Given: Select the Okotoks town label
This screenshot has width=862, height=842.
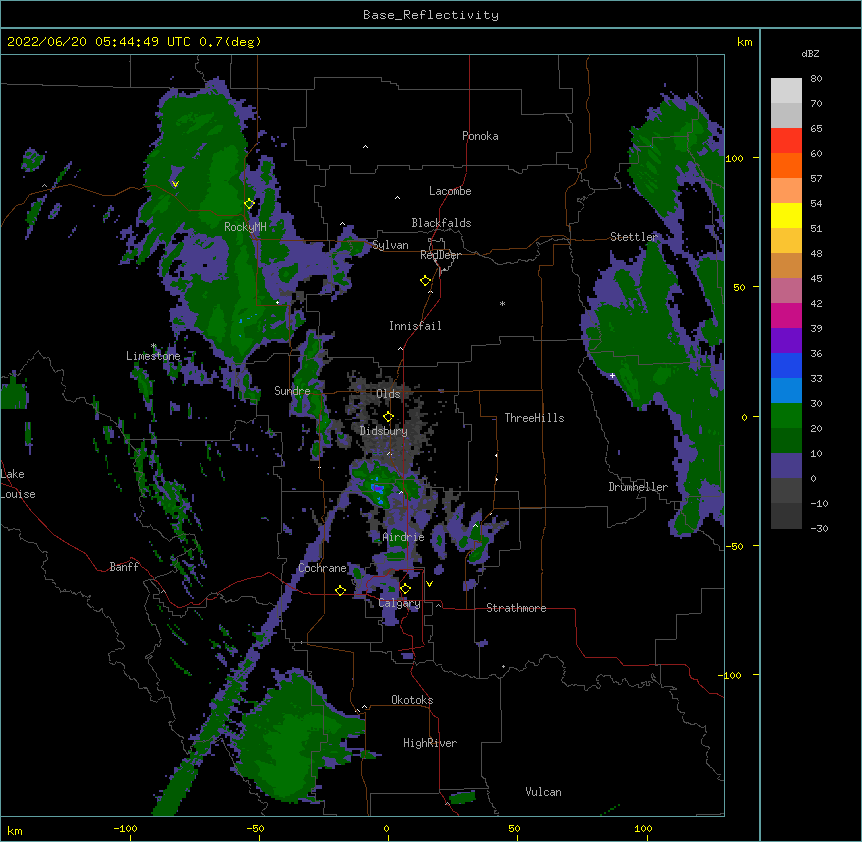Looking at the screenshot, I should 412,700.
